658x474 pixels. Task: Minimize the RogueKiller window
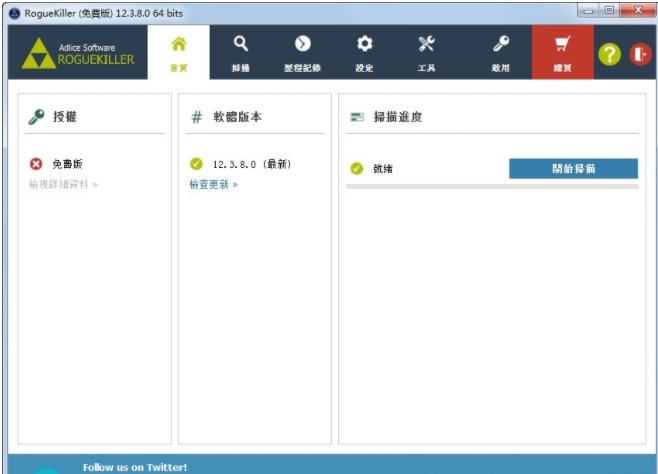click(588, 10)
